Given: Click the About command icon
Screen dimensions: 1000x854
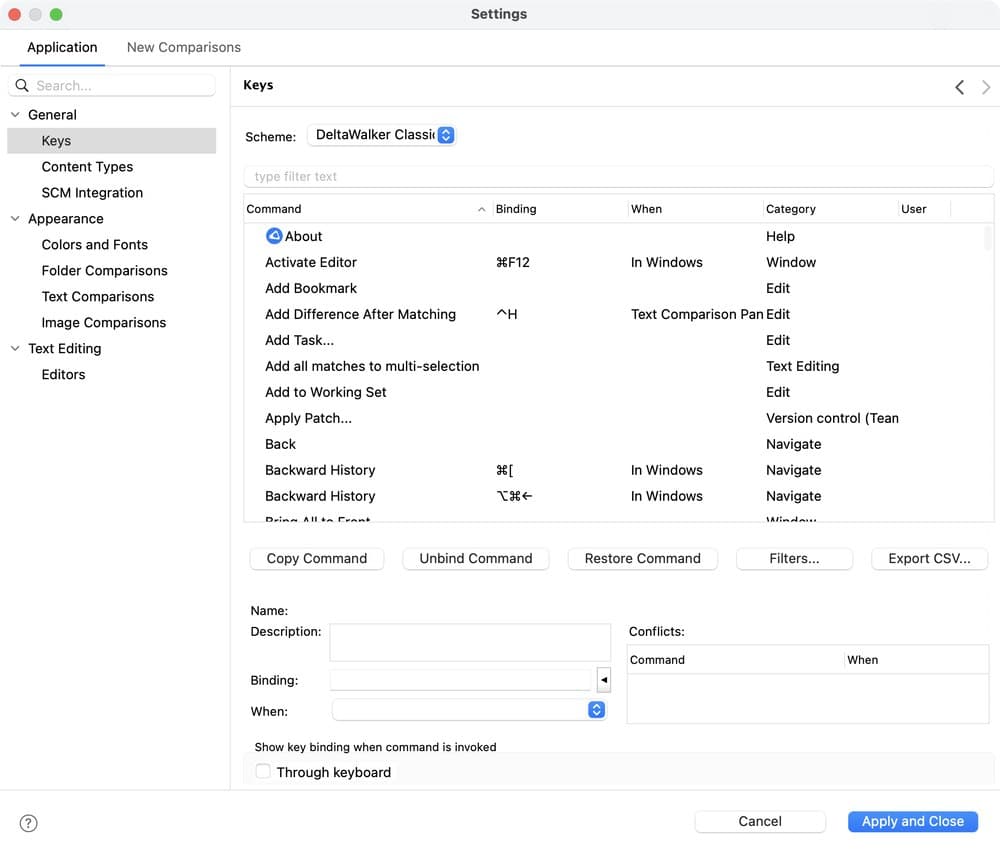Looking at the screenshot, I should tap(274, 236).
